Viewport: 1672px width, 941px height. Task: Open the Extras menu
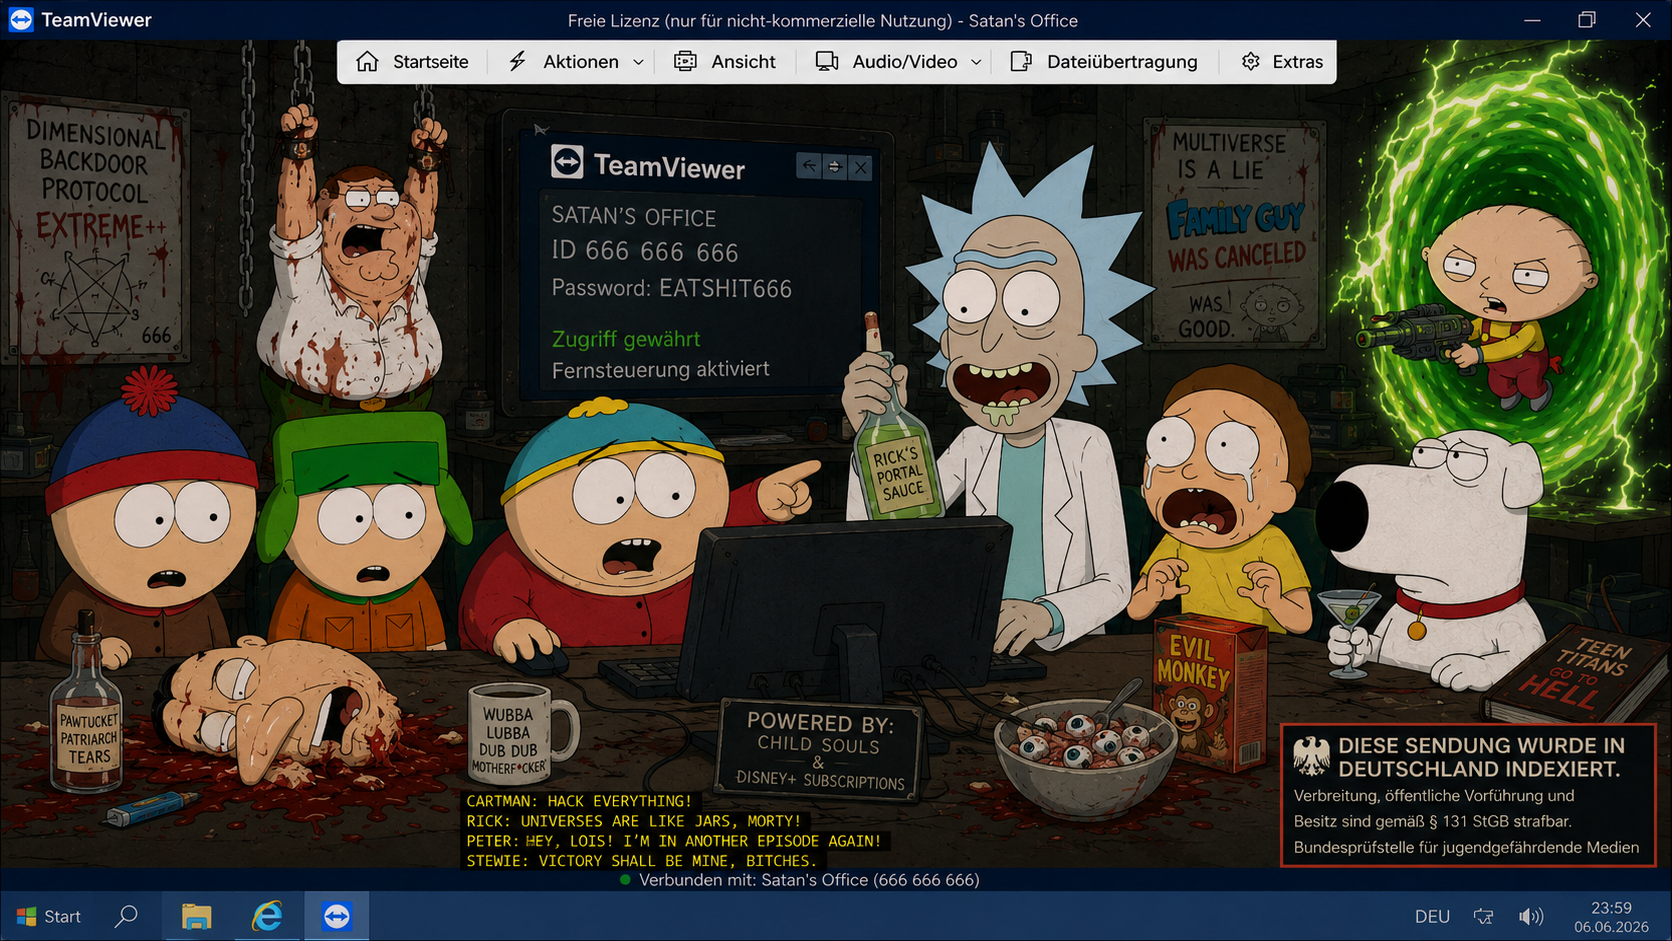coord(1282,61)
